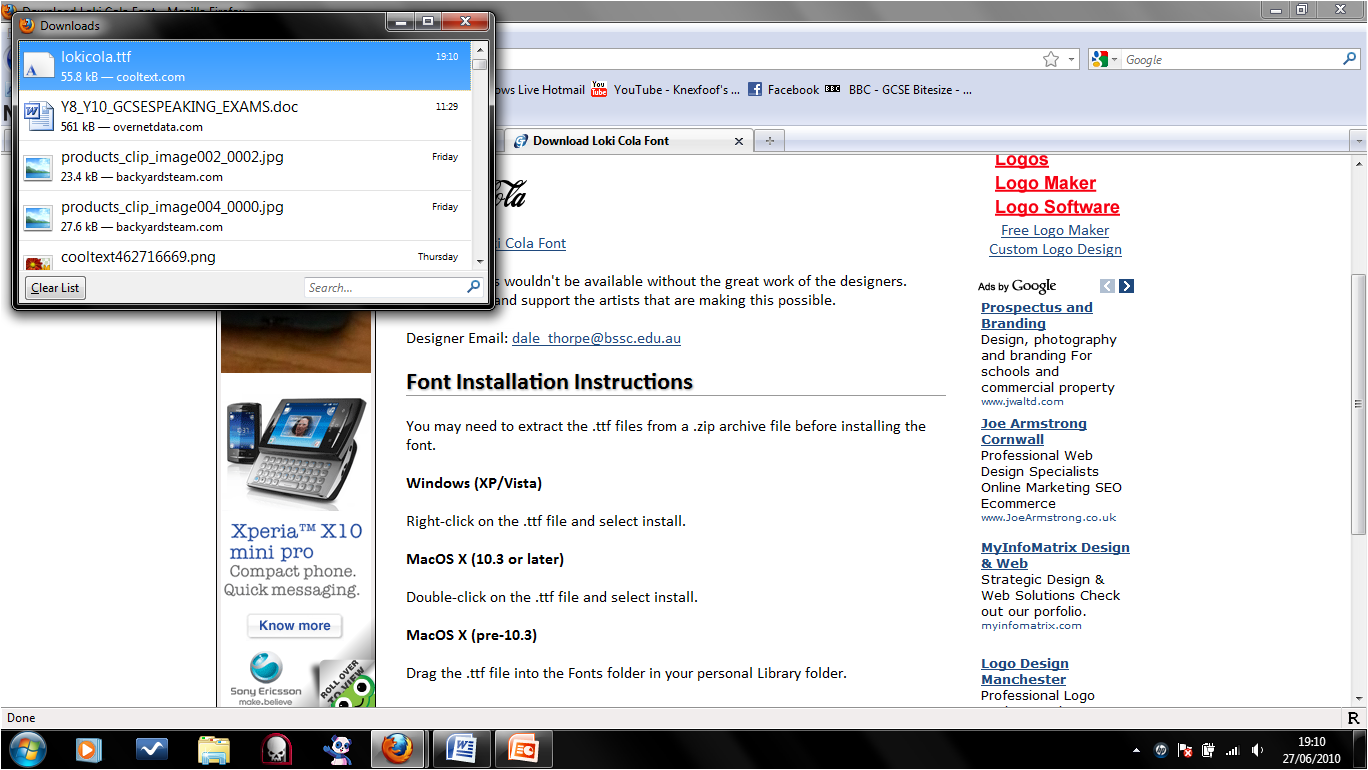Bookmark this page with the star icon
This screenshot has width=1368, height=770.
pos(1051,59)
